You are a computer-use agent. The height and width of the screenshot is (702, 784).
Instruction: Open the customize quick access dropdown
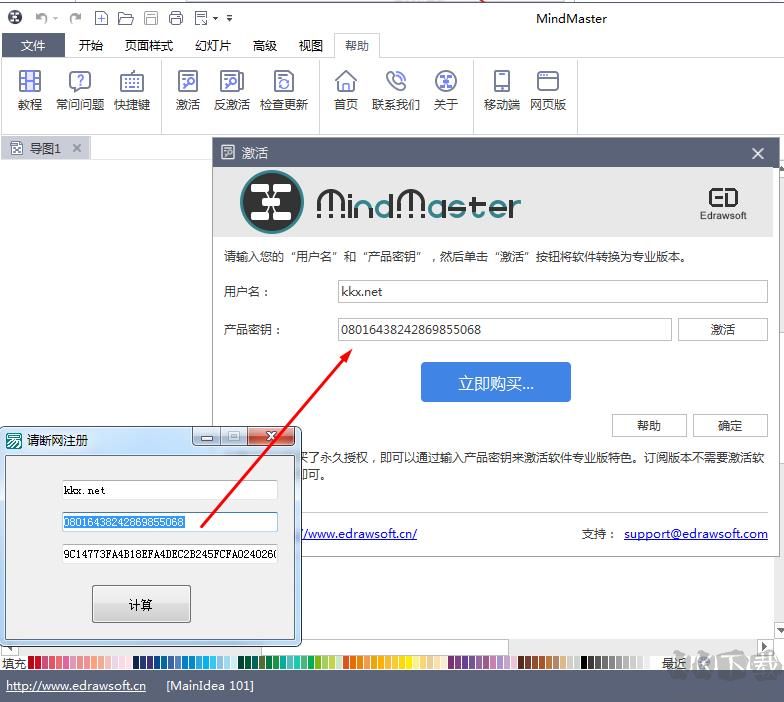pos(230,18)
